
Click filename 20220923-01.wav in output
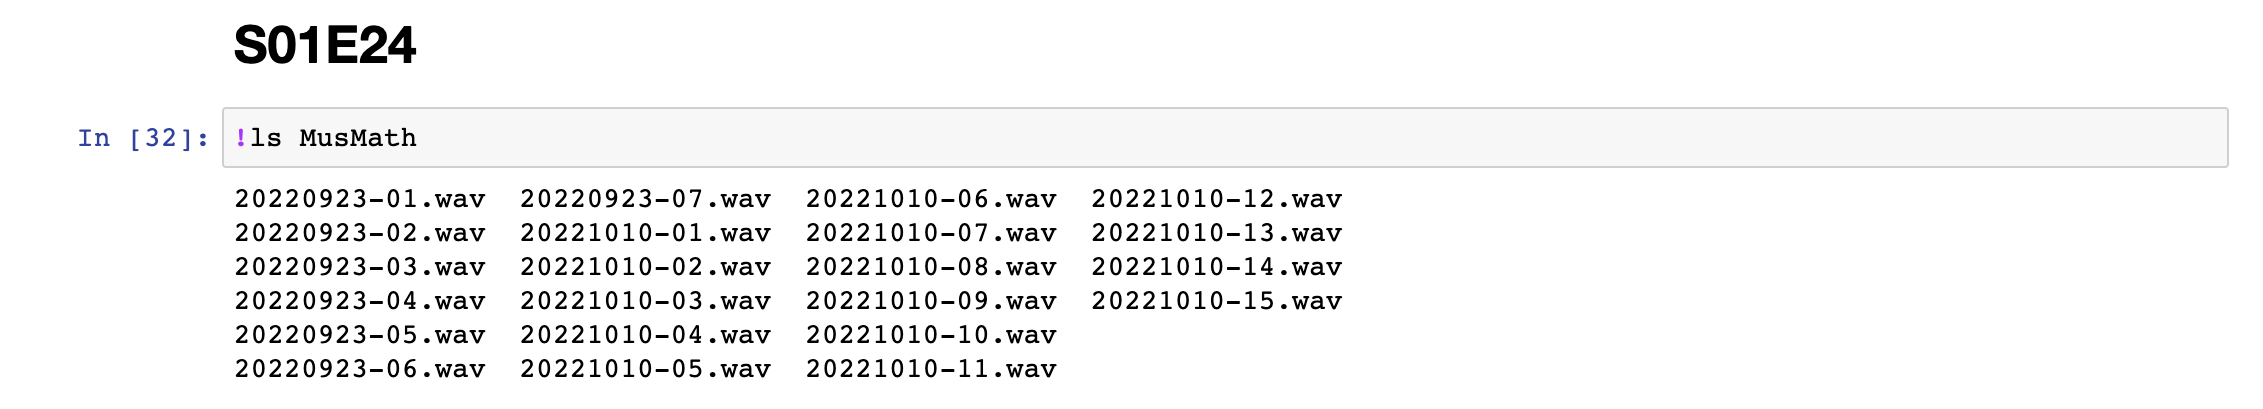360,199
